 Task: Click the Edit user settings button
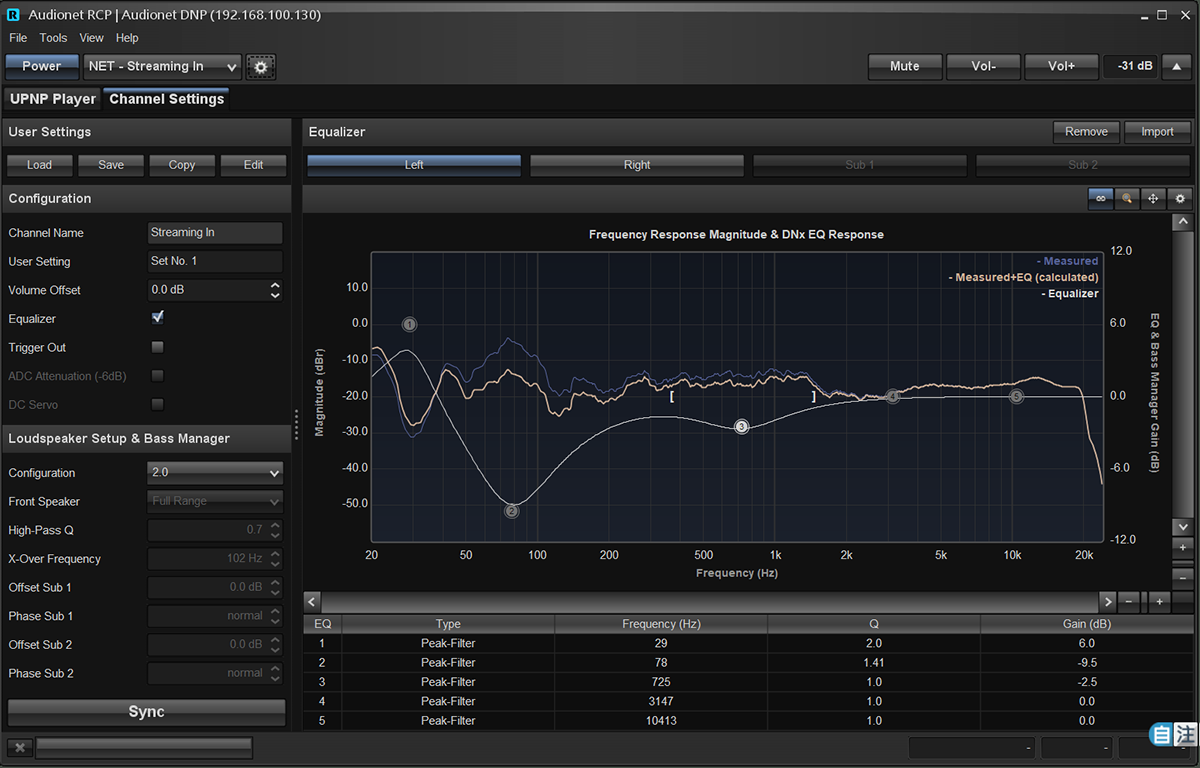(254, 165)
